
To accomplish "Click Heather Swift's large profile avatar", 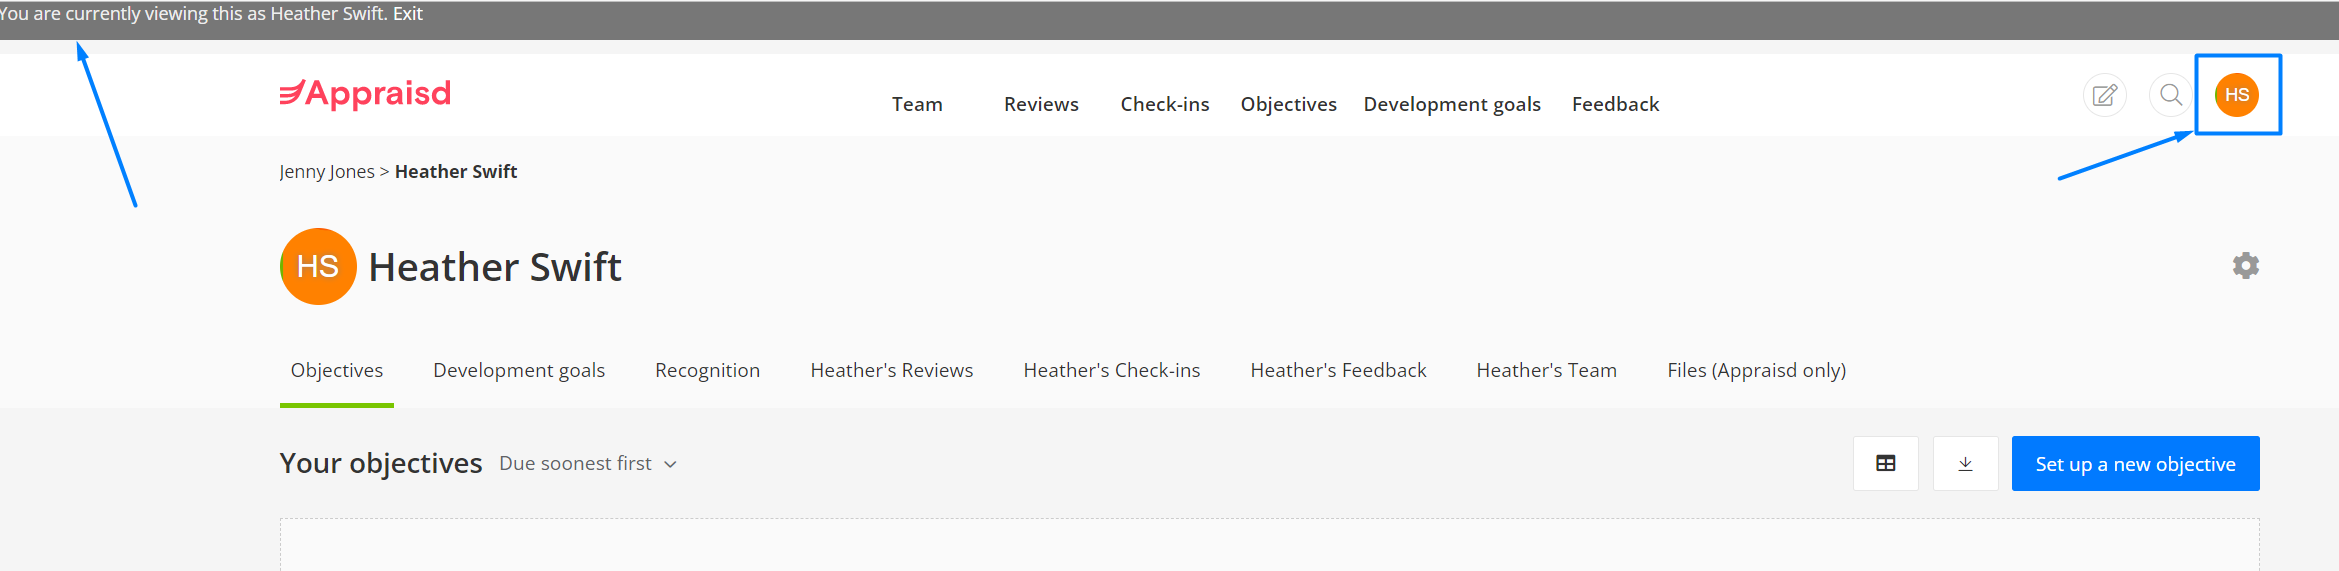I will pos(318,266).
